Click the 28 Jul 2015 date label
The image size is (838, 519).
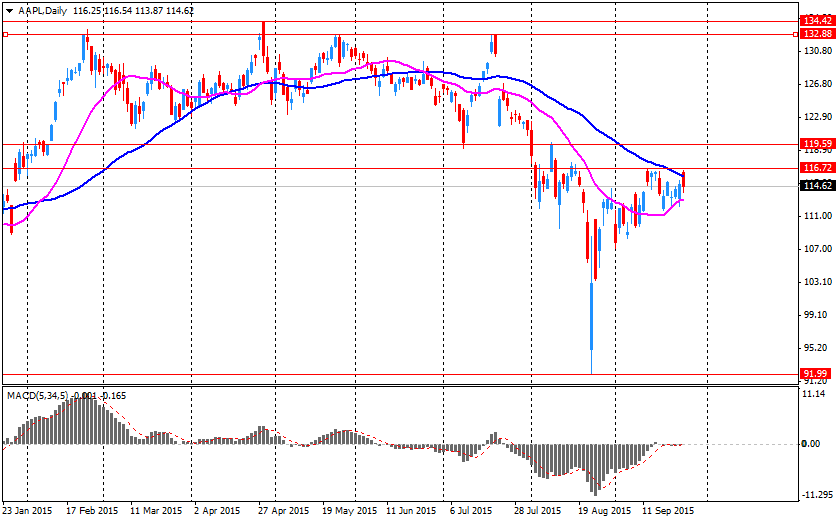pos(538,510)
